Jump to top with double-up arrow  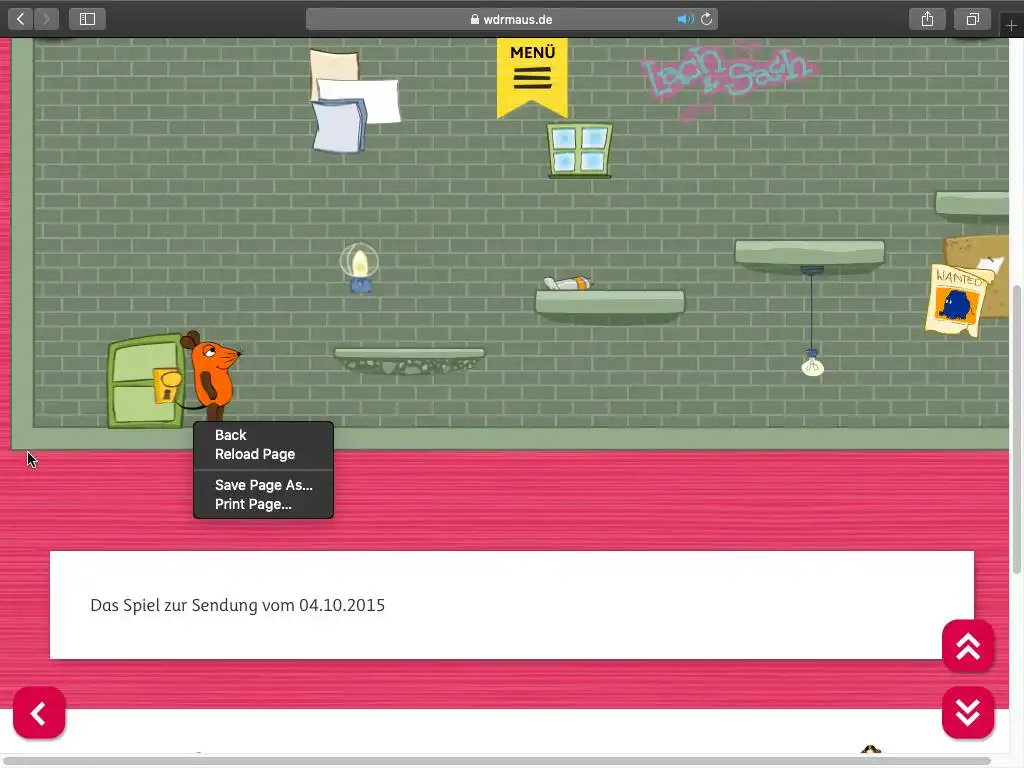(968, 646)
